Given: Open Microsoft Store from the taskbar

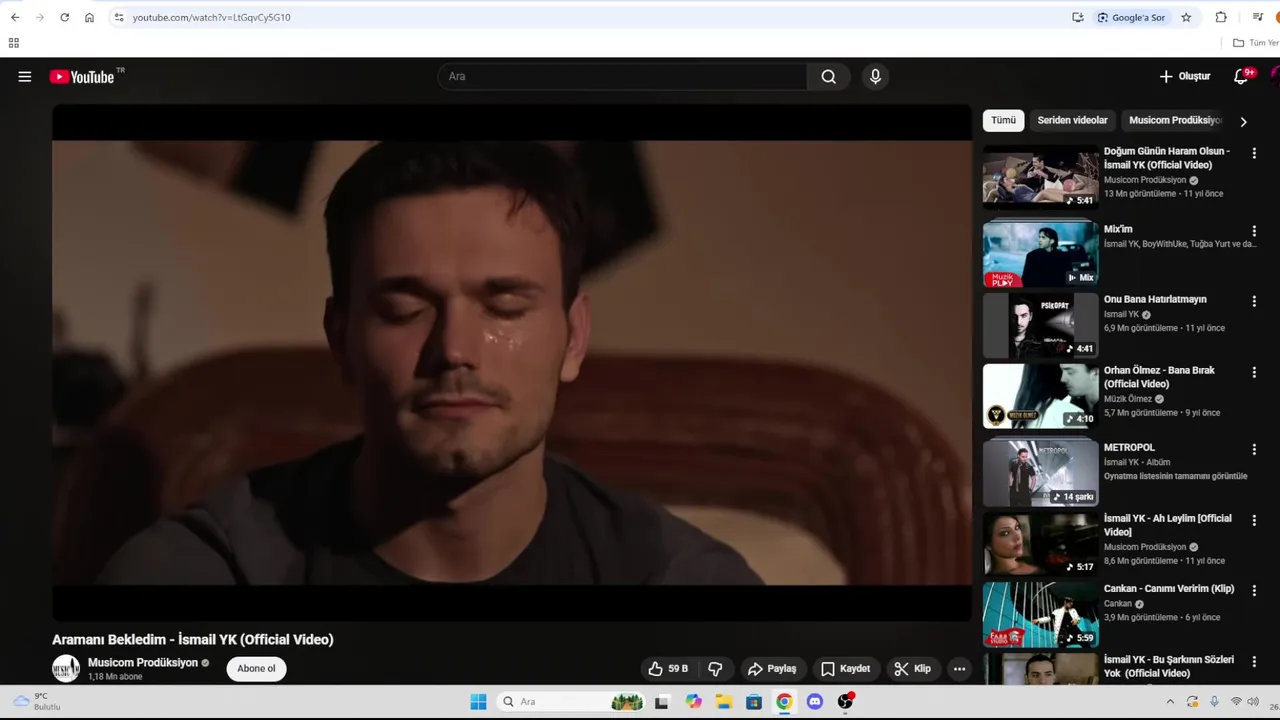Looking at the screenshot, I should (754, 702).
